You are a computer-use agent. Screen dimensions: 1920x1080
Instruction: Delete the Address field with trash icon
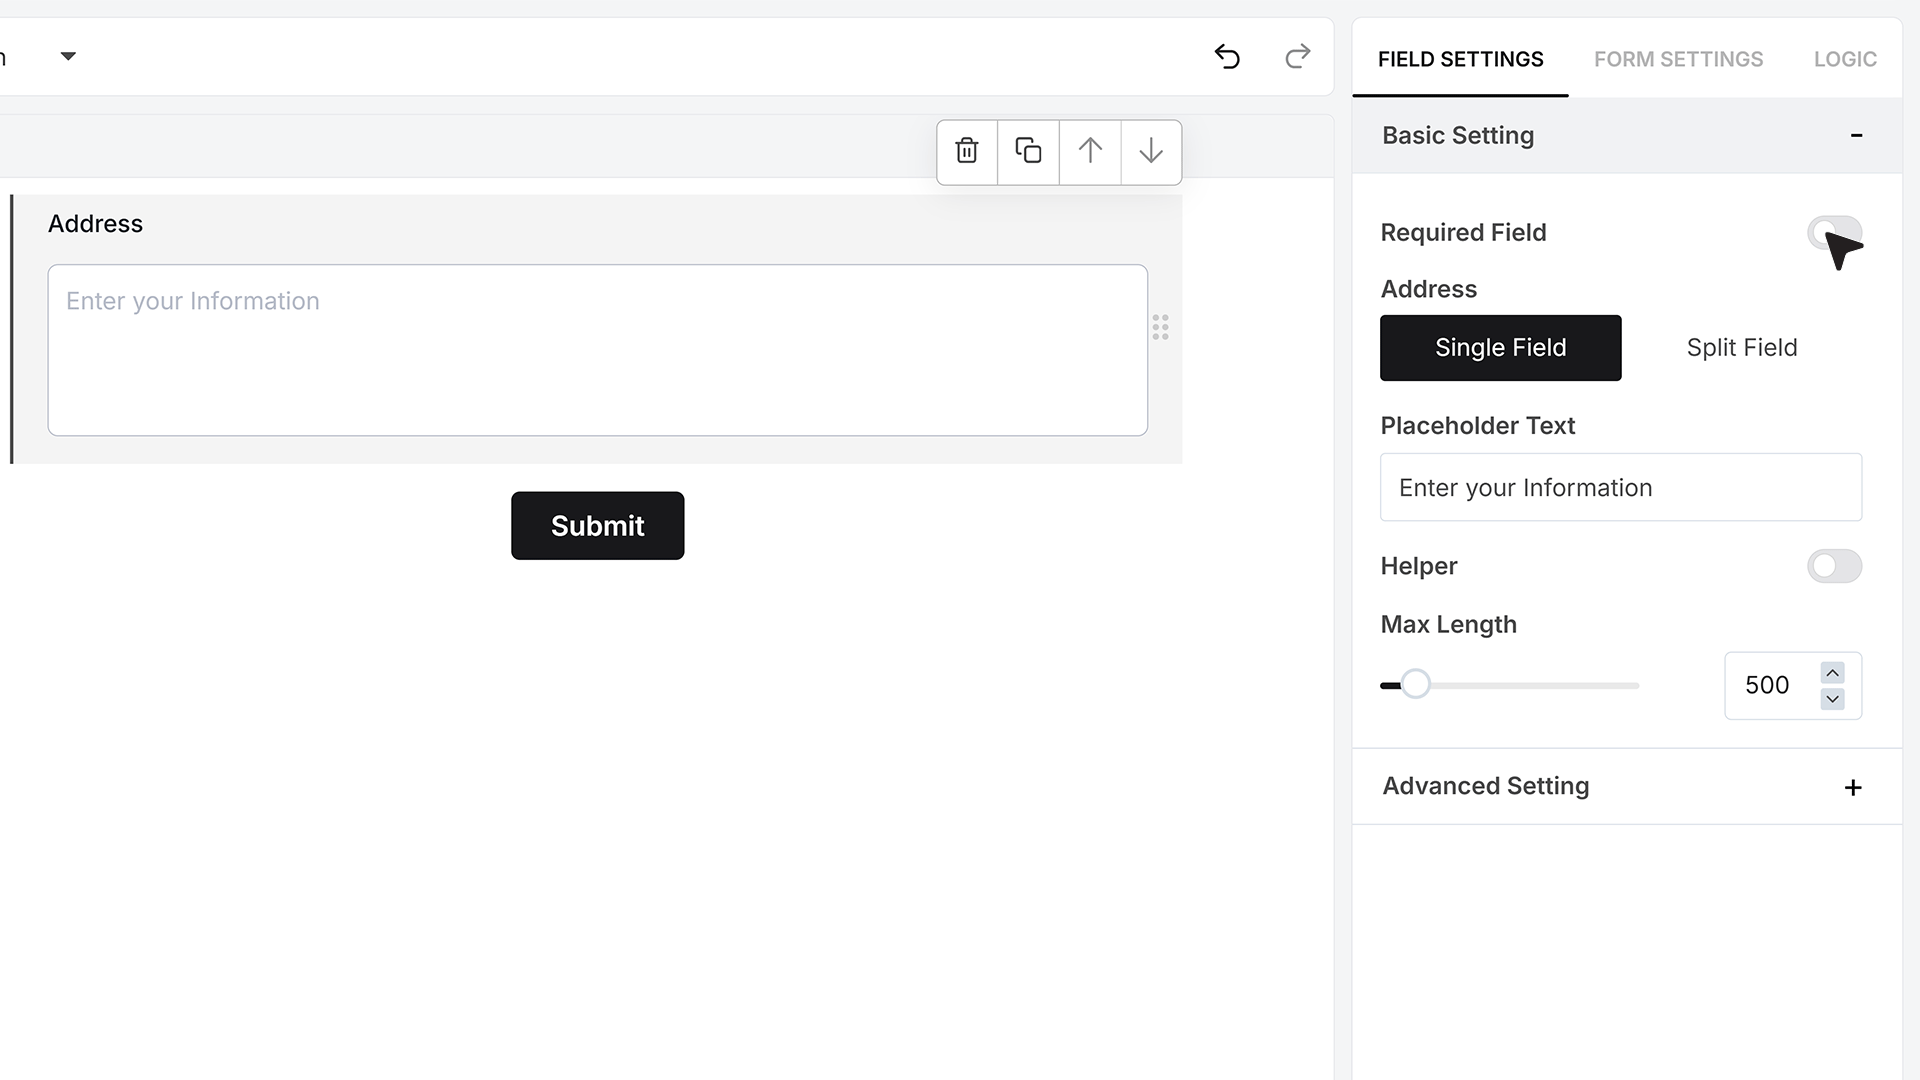click(x=967, y=152)
